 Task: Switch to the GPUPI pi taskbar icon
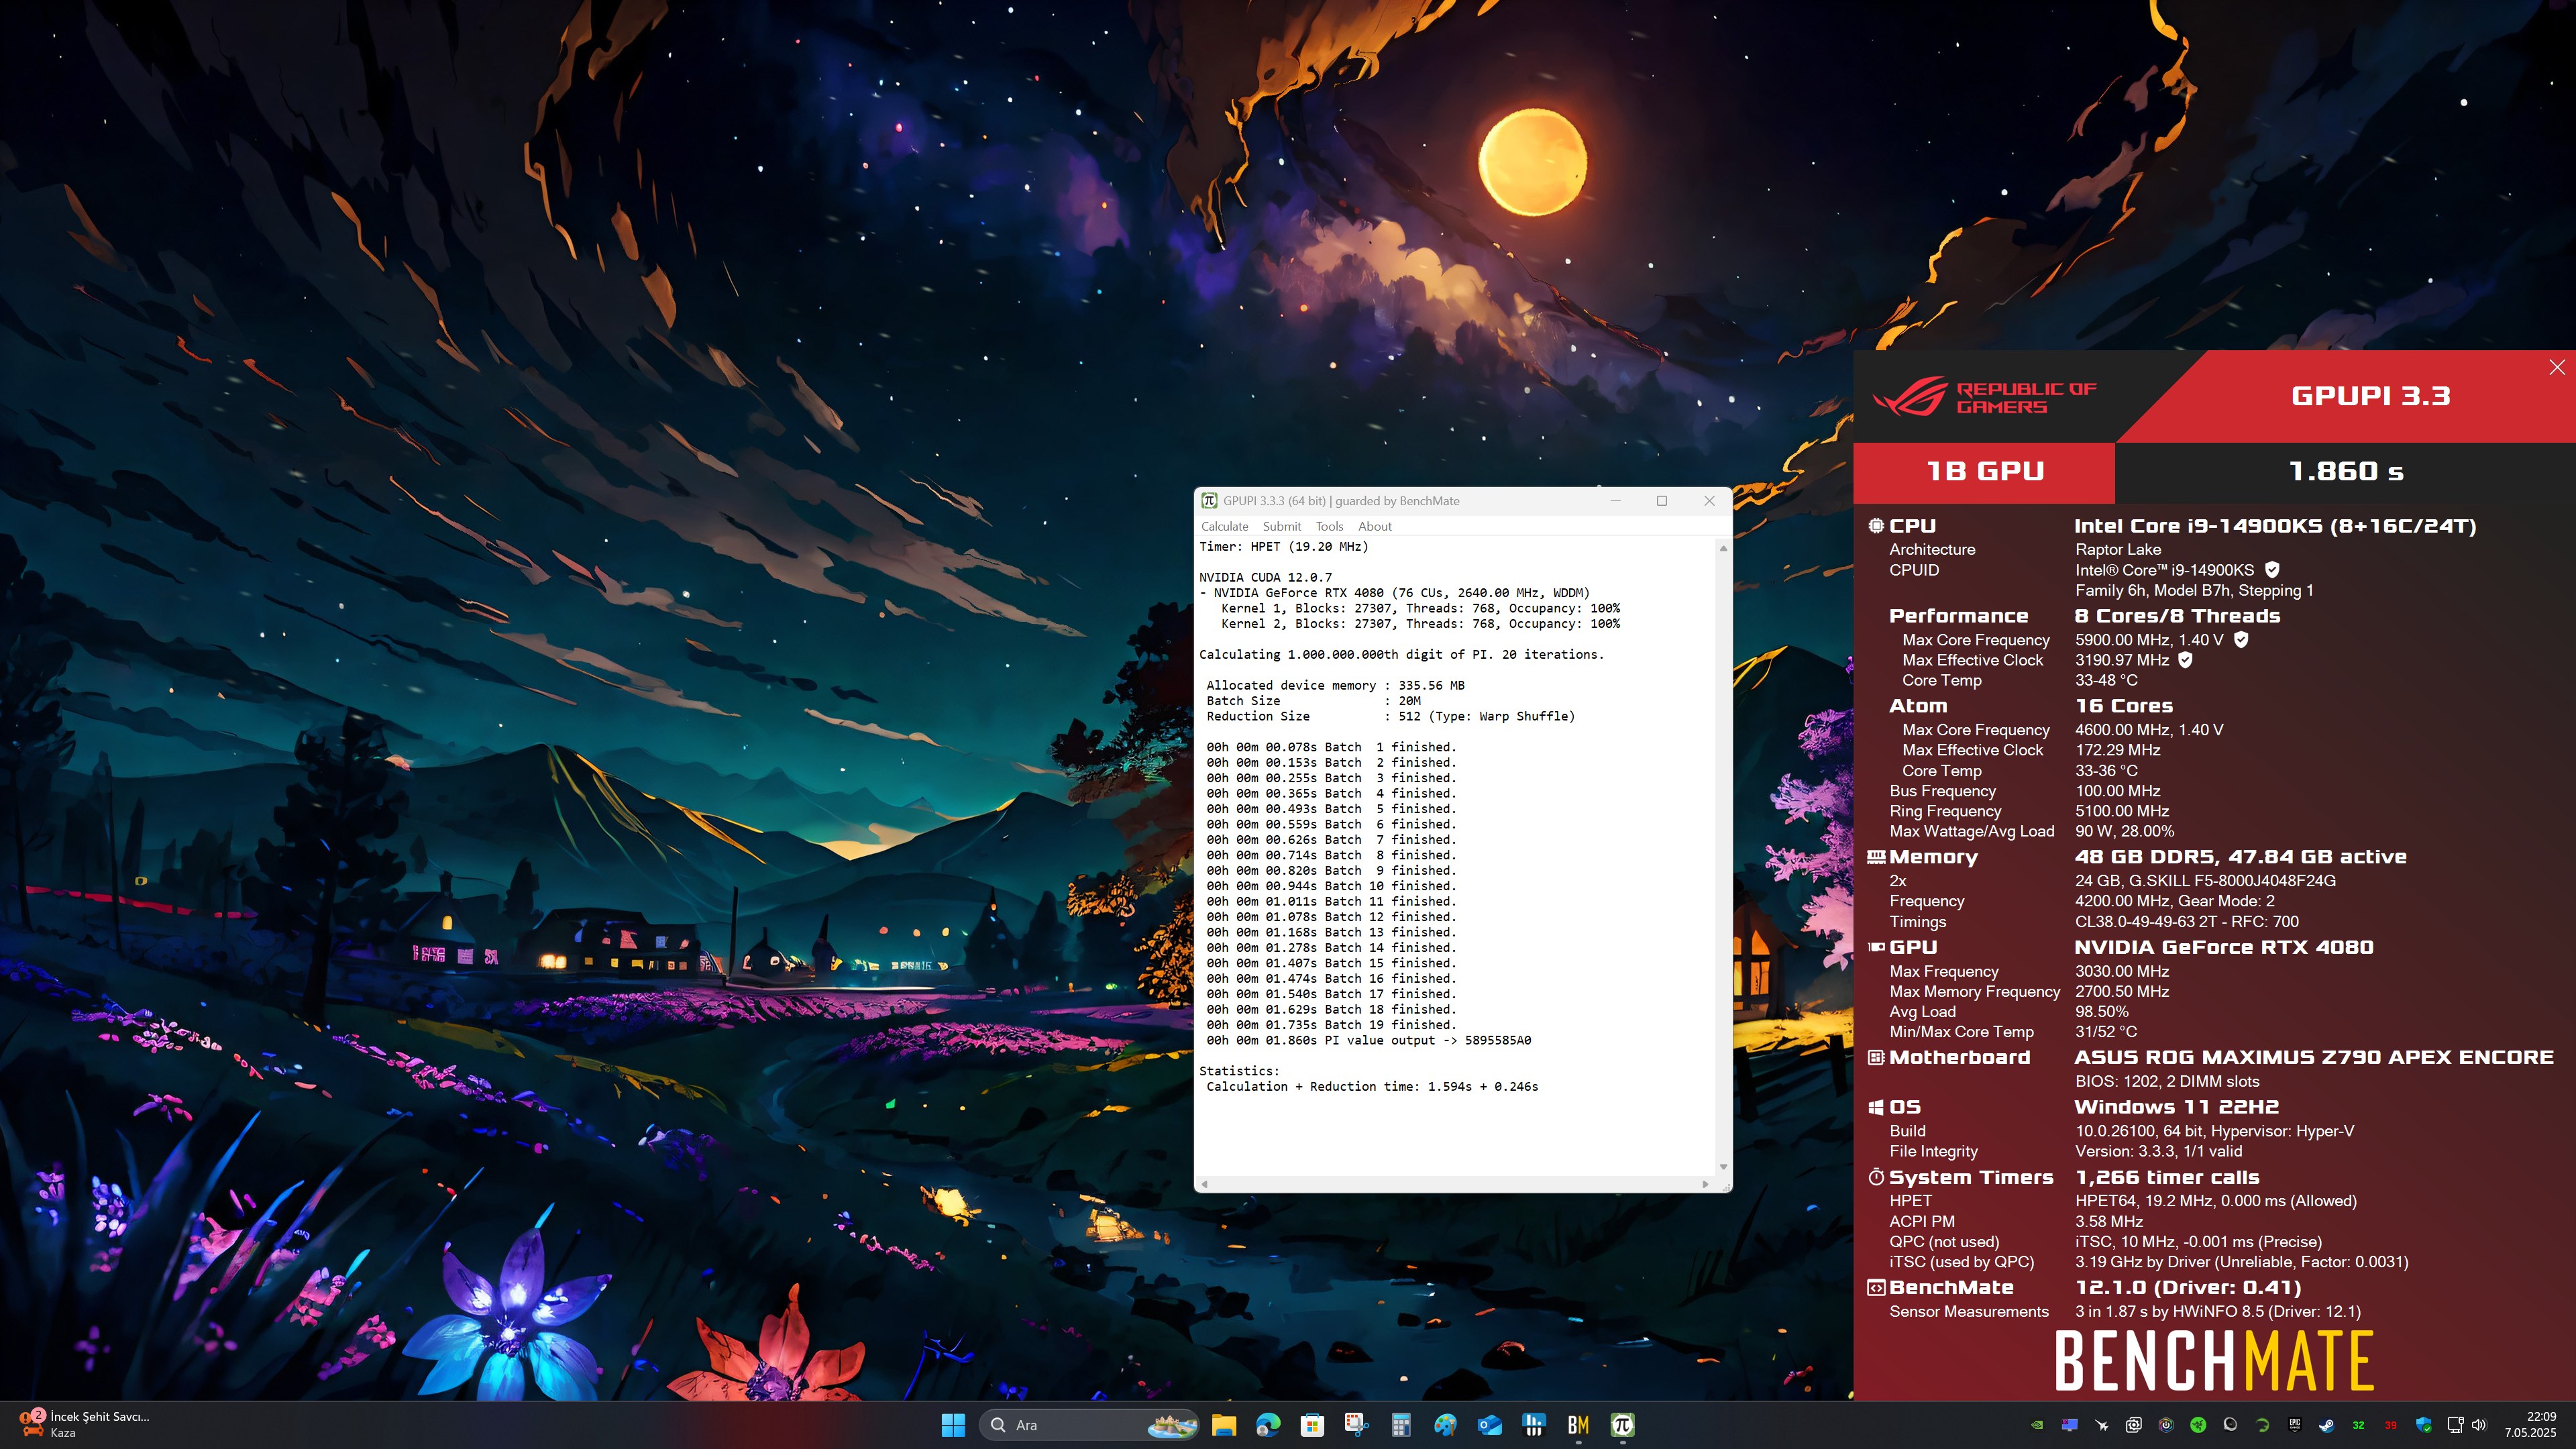(1622, 1425)
